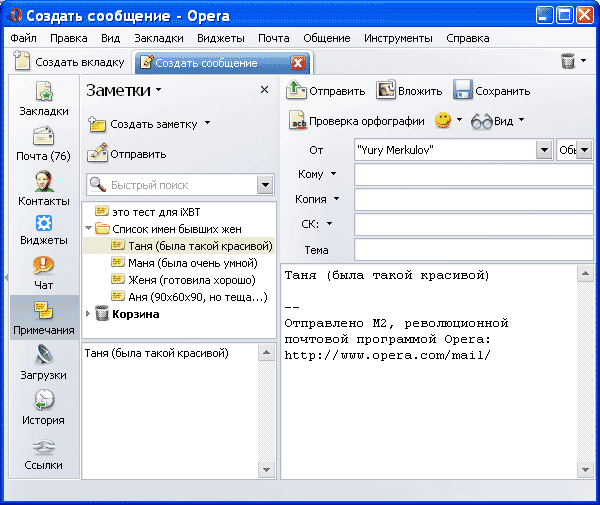Select the note это тест для iXBT
The width and height of the screenshot is (600, 505).
[x=148, y=212]
